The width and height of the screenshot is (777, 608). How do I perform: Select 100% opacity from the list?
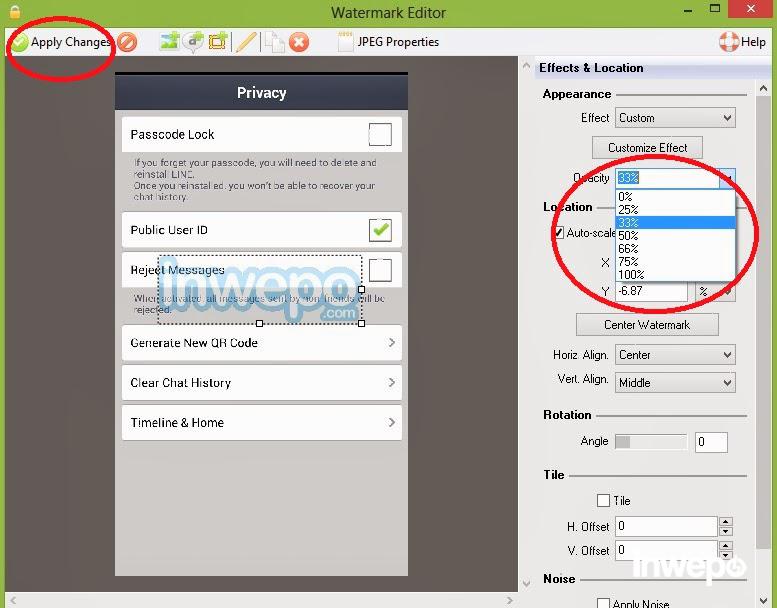675,274
